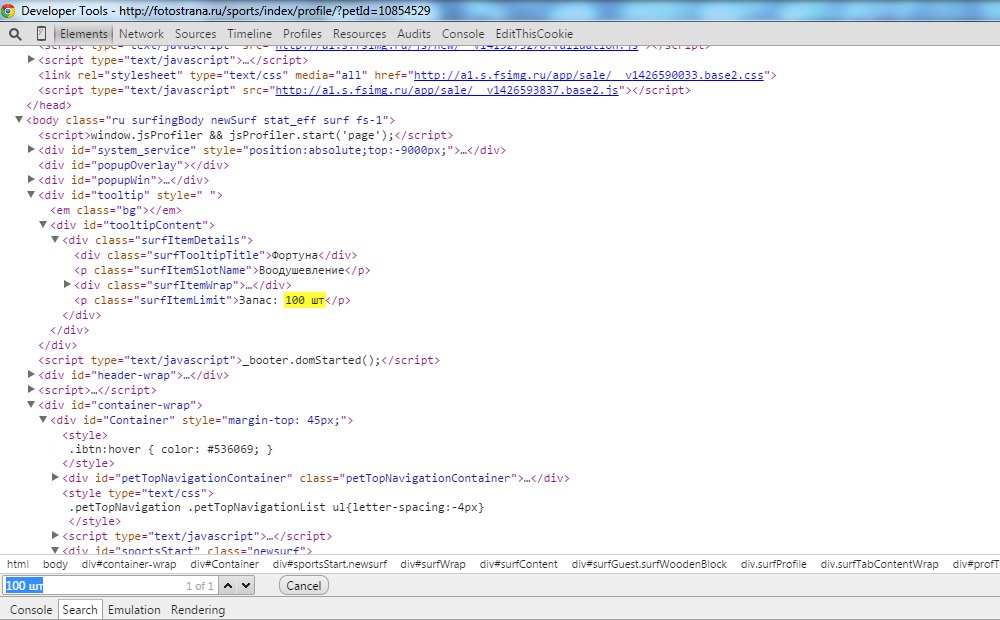Click div#surfWrap breadcrumb
The image size is (1000, 620).
pos(433,565)
